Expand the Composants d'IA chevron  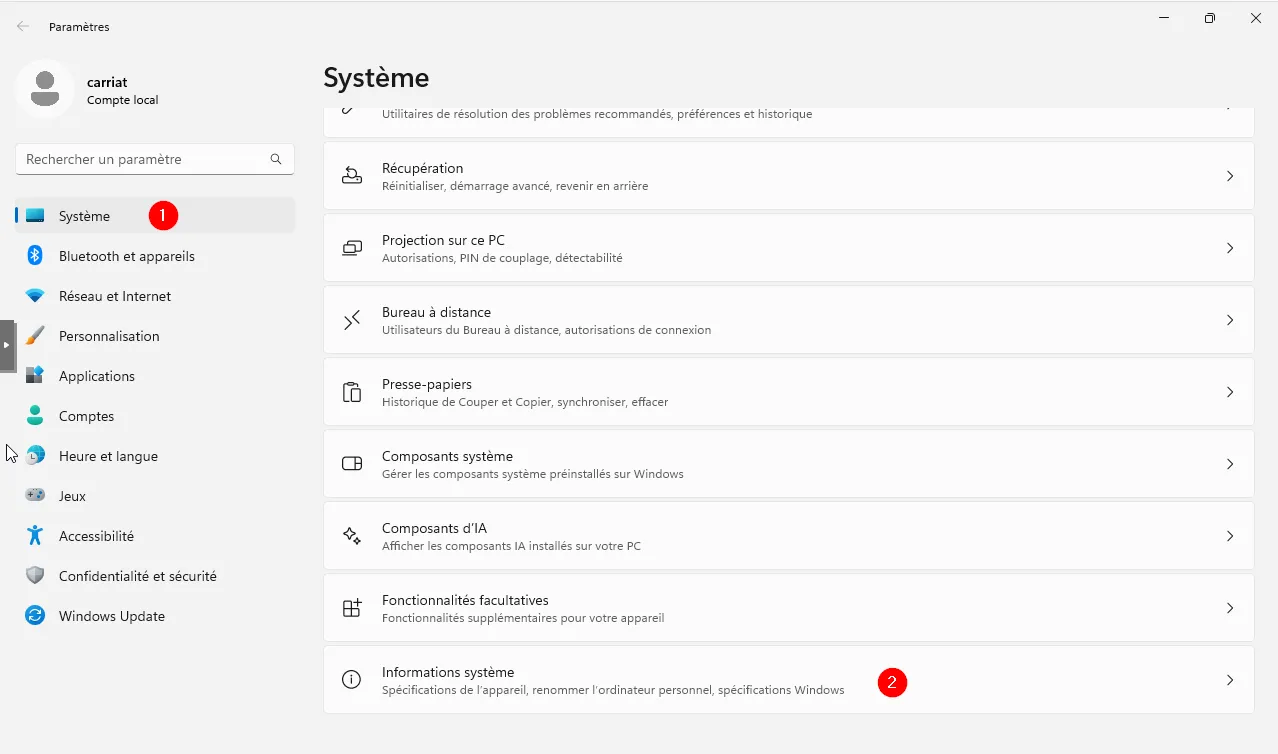[1230, 536]
